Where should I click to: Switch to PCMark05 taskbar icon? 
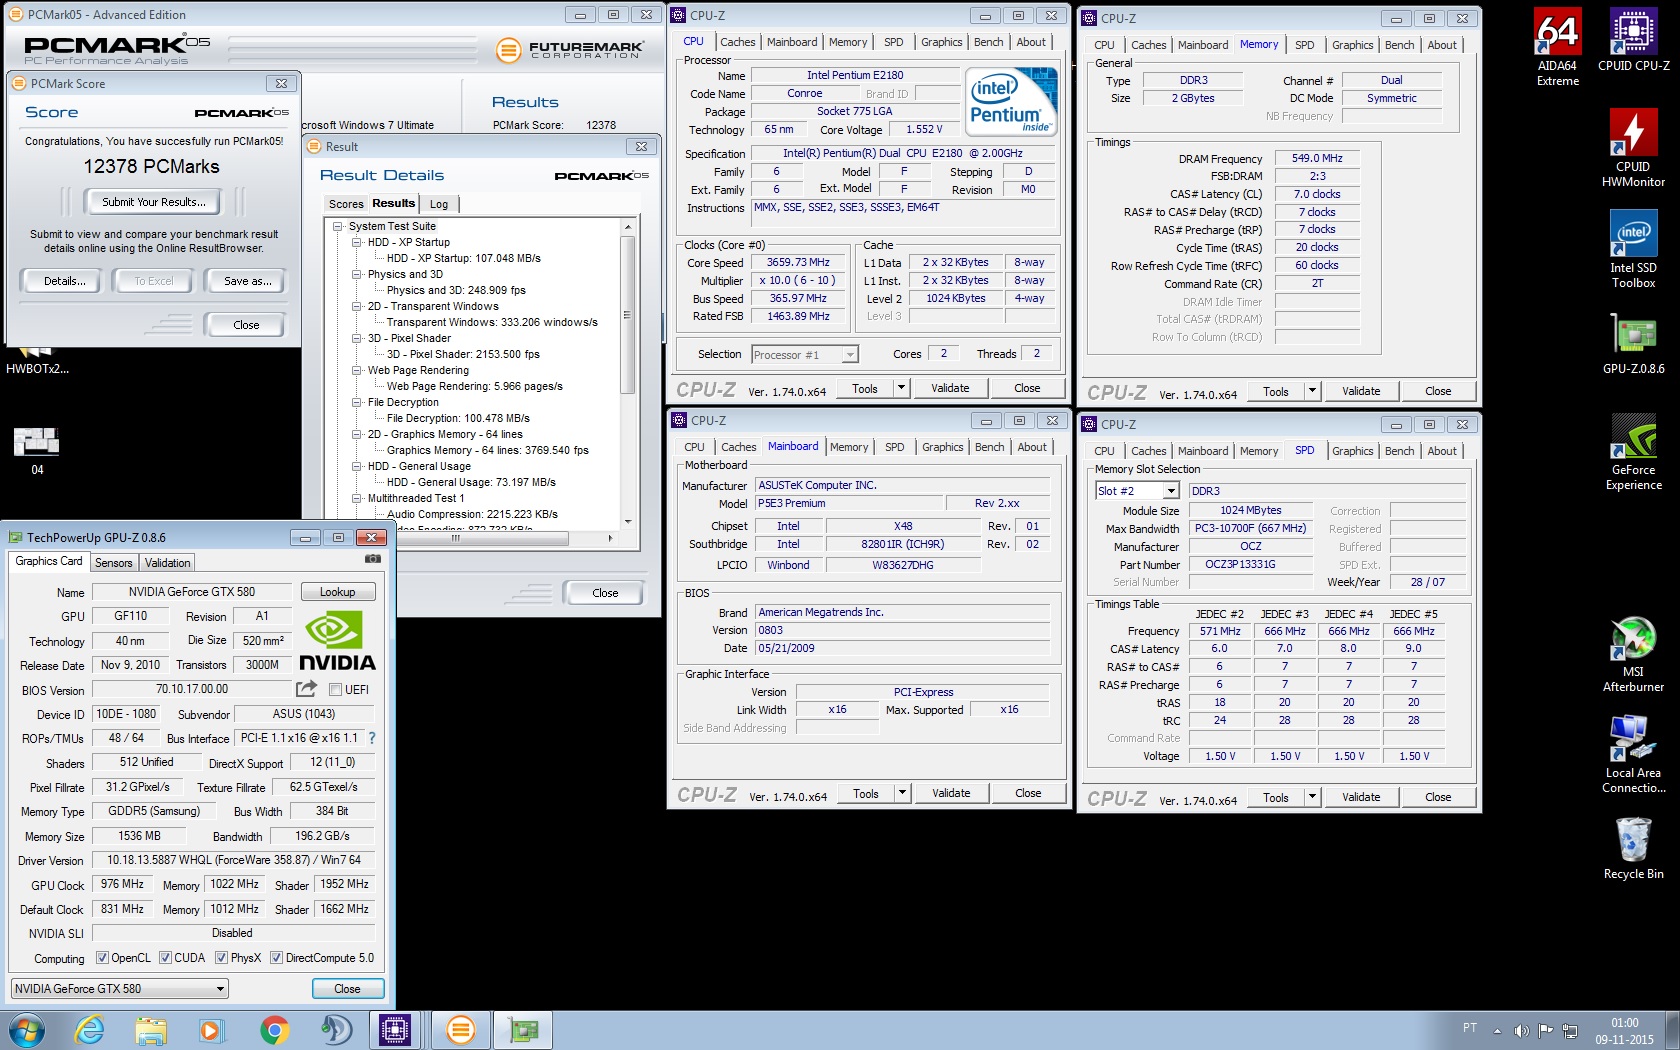(x=460, y=1030)
